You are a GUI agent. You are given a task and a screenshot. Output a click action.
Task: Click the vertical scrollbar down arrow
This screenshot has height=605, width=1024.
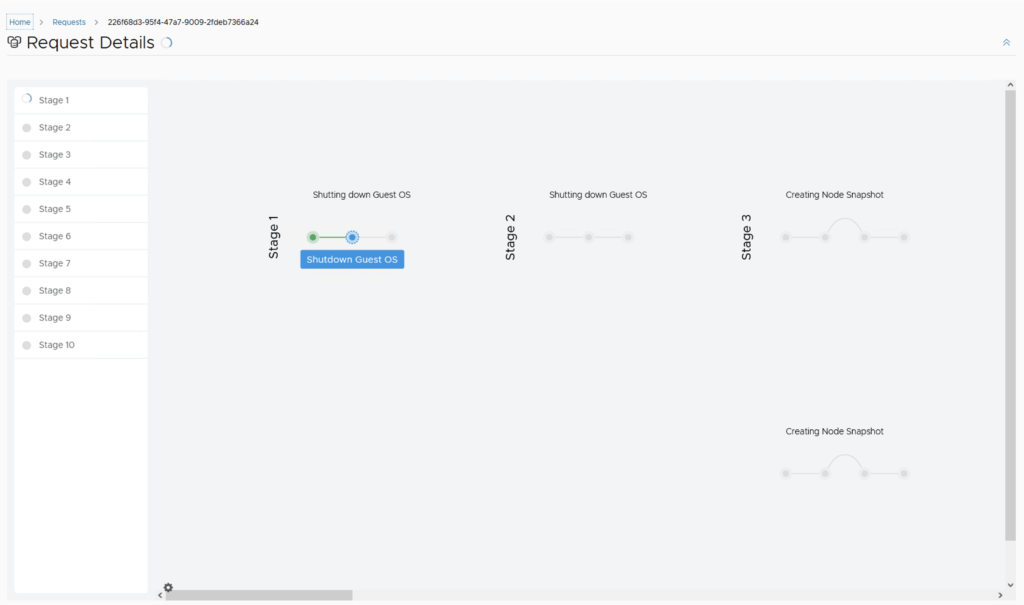pyautogui.click(x=1010, y=584)
